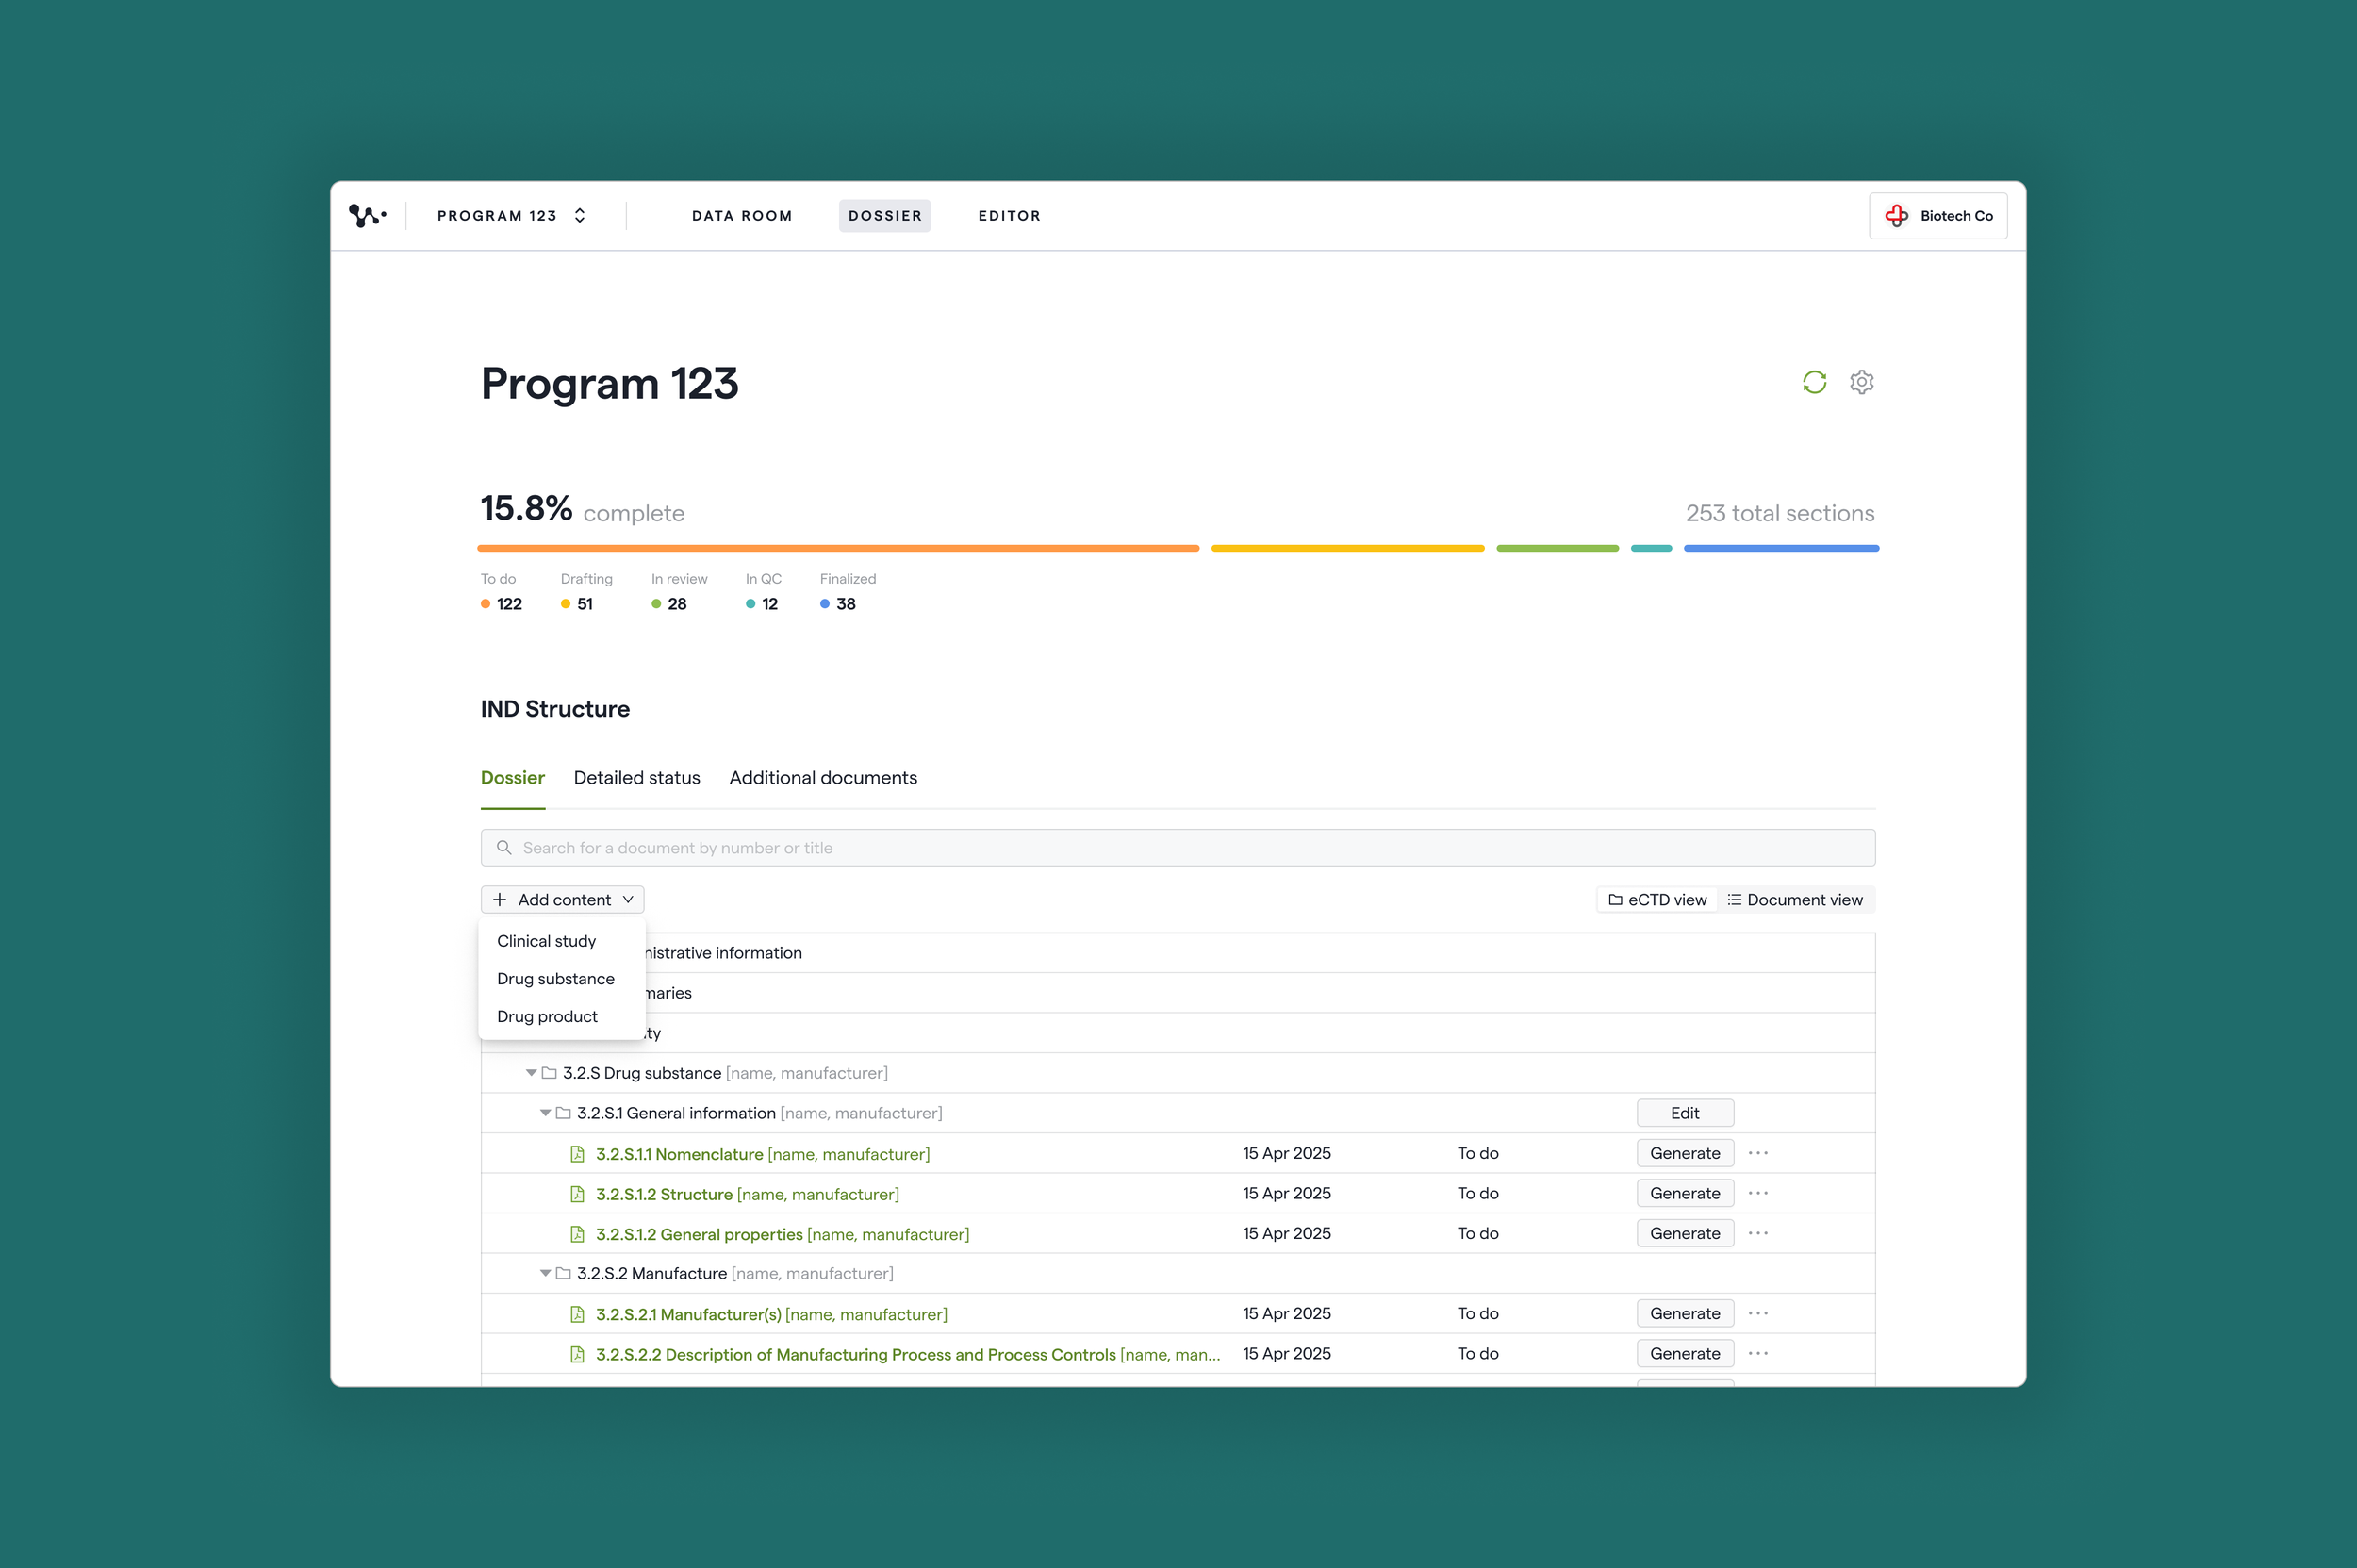Click the document icon beside 3.2.S.2.2 Description
Screen dimensions: 2357x1568
[577, 1354]
